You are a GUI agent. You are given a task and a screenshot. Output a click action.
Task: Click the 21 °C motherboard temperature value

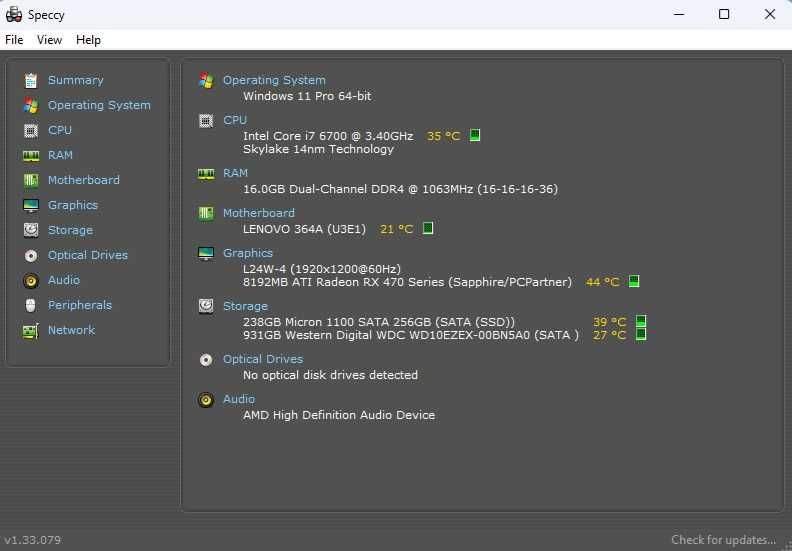click(x=397, y=229)
